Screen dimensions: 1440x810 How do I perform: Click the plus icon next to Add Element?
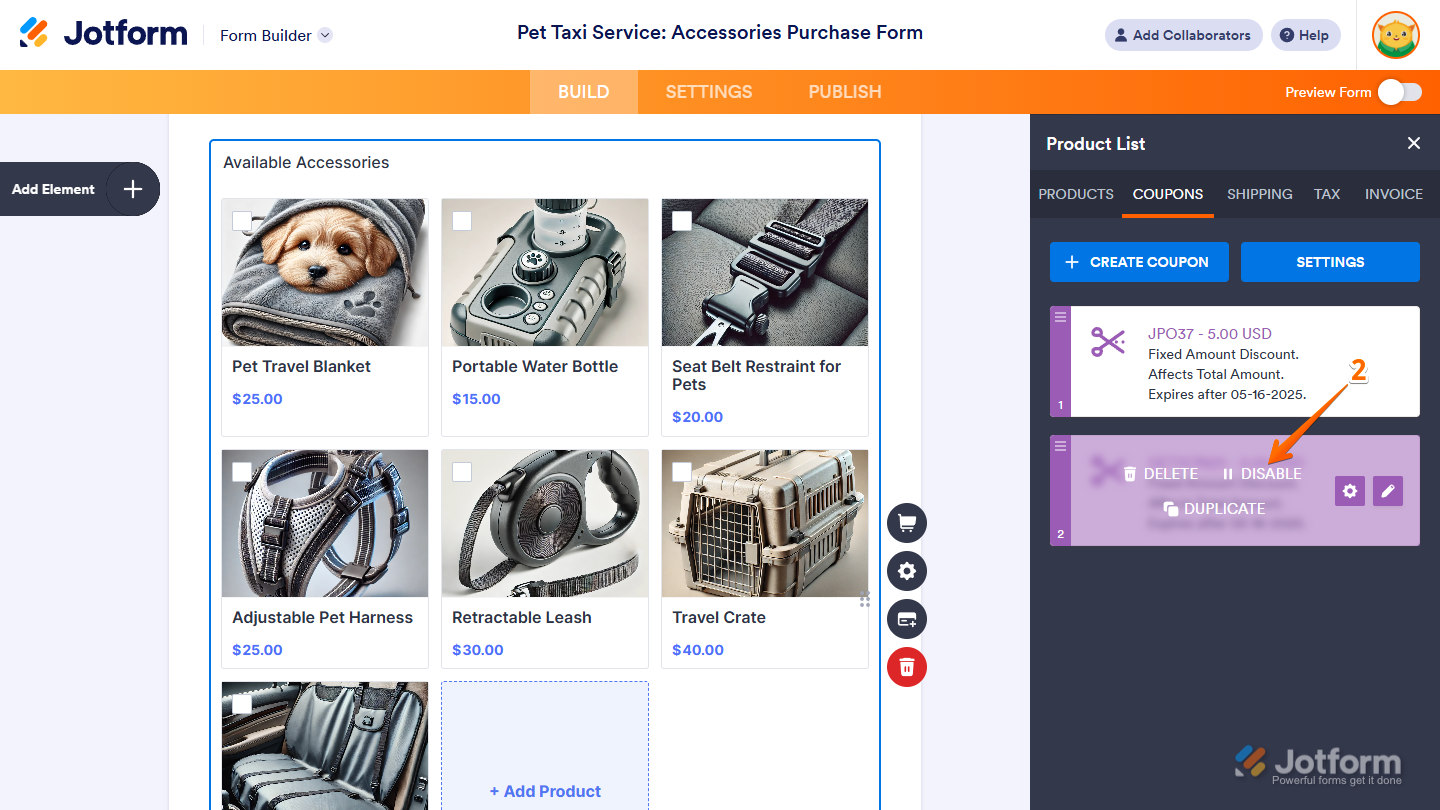pyautogui.click(x=133, y=189)
